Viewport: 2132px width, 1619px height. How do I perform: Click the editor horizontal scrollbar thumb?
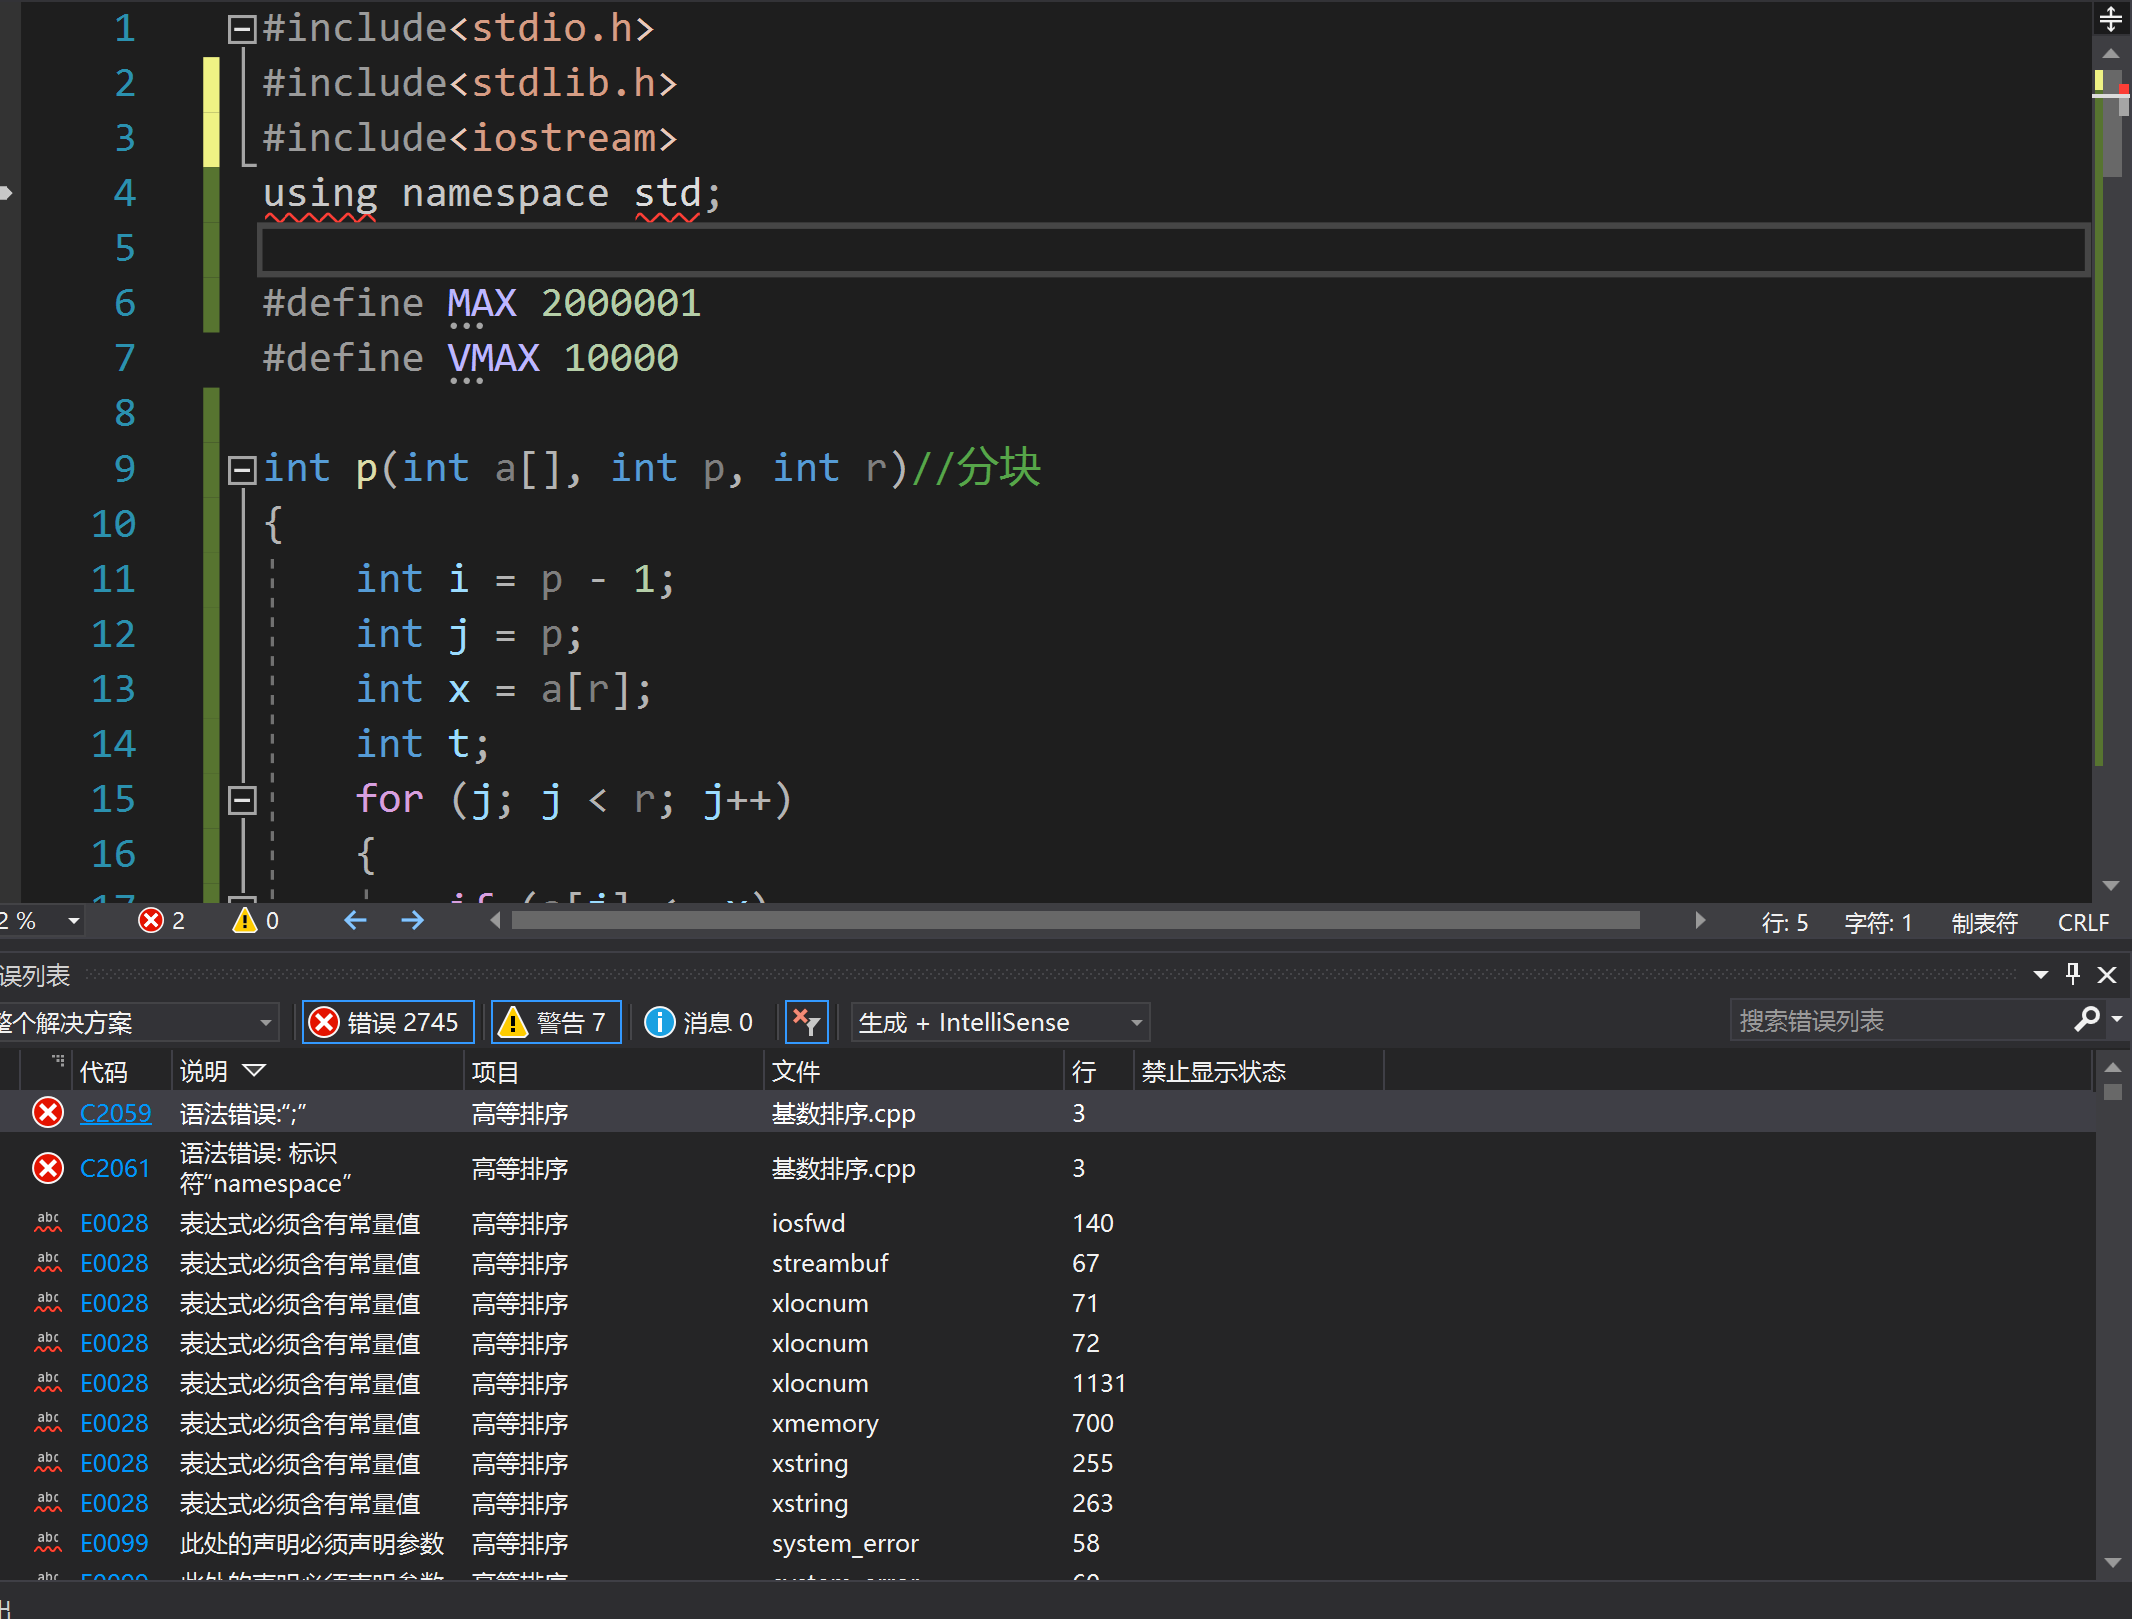(1075, 920)
